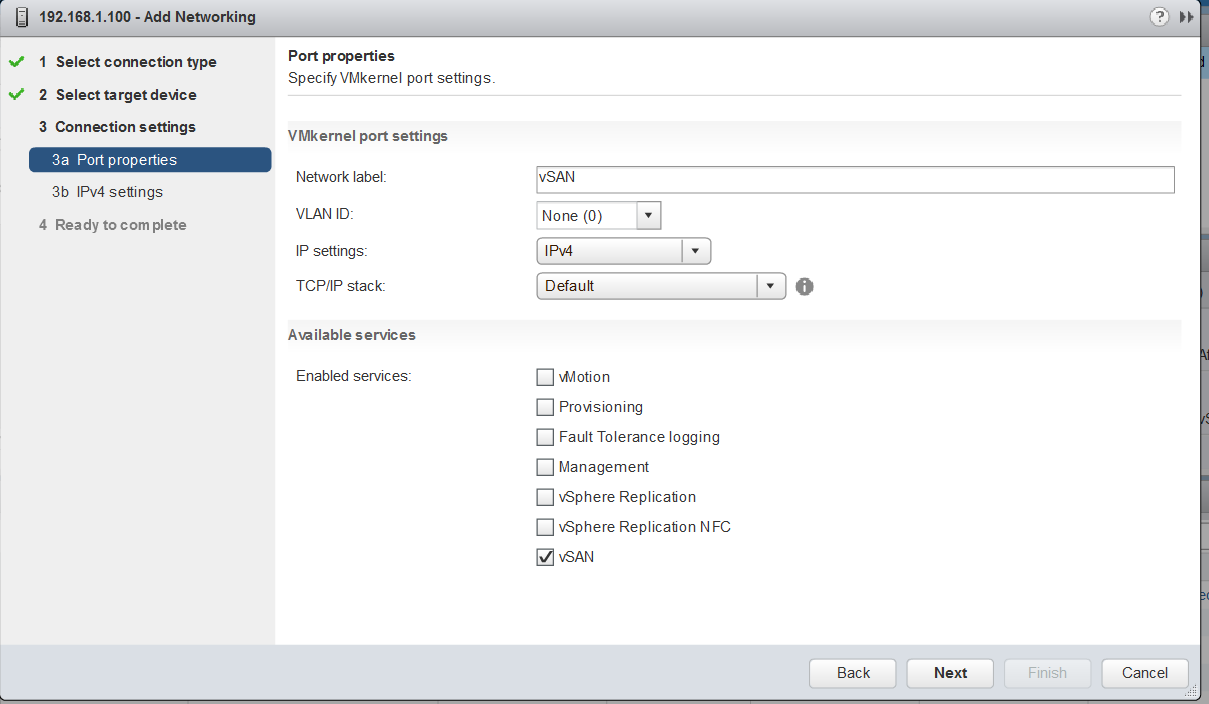
Task: Enable vSphere Replication NFC checkbox
Action: point(545,527)
